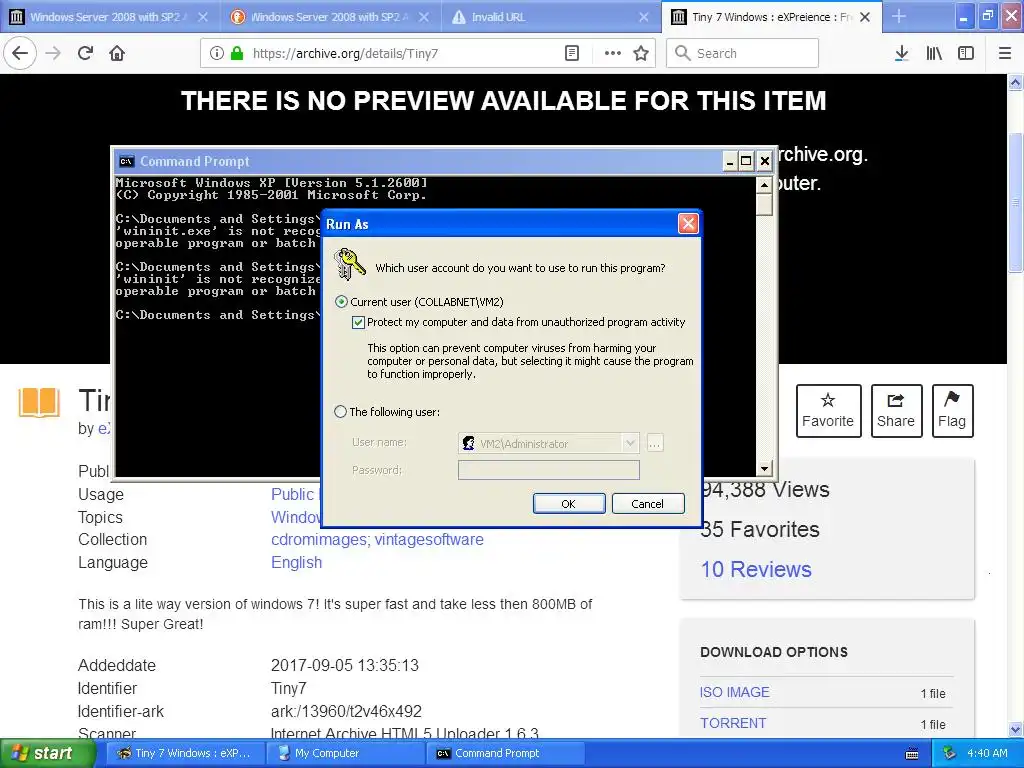Reload the archive.org page
1024x768 pixels.
(85, 53)
